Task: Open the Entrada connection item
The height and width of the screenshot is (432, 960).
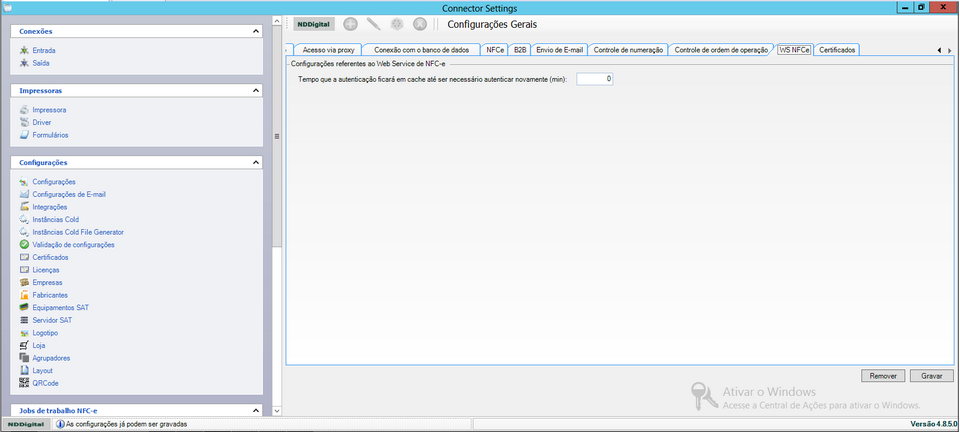Action: (43, 51)
